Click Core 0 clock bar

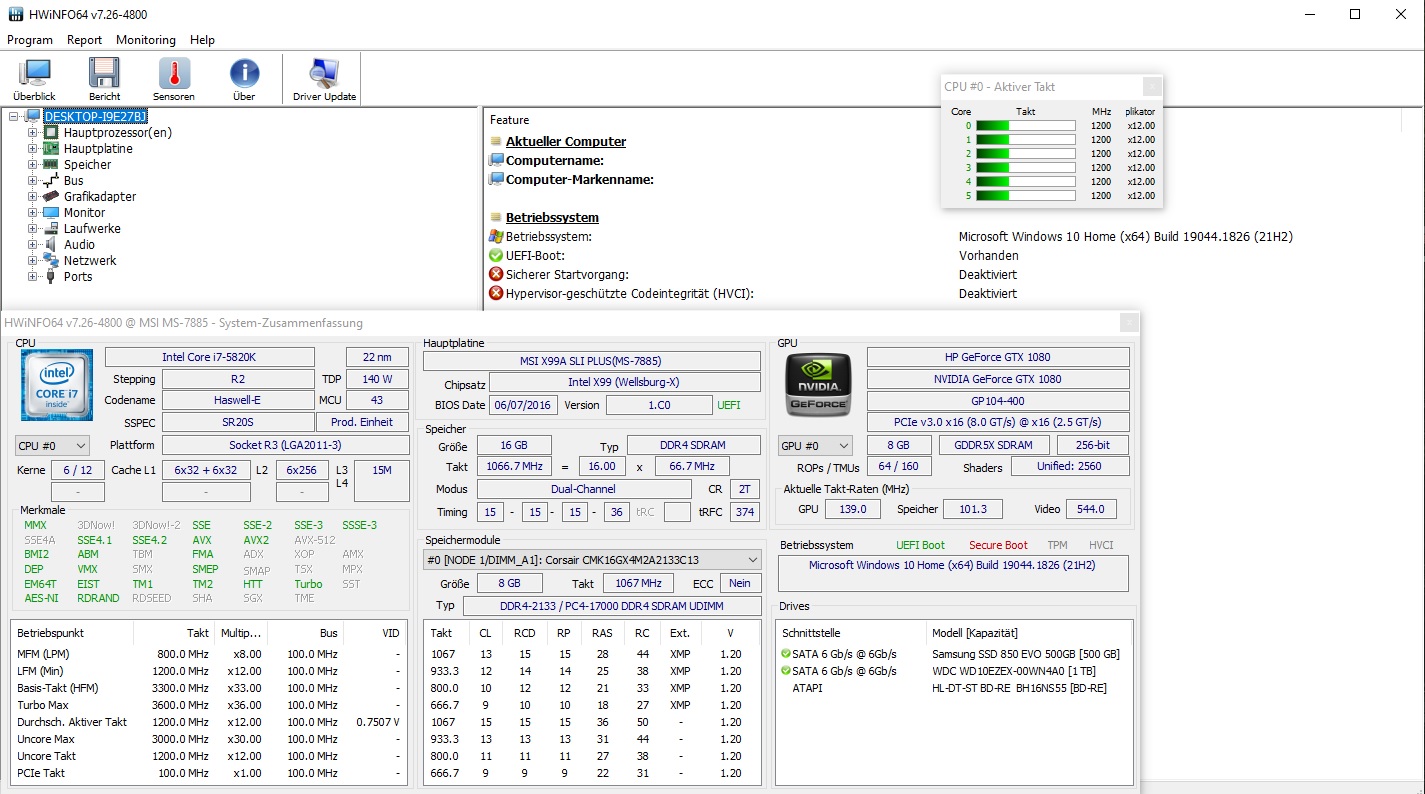coord(1025,125)
